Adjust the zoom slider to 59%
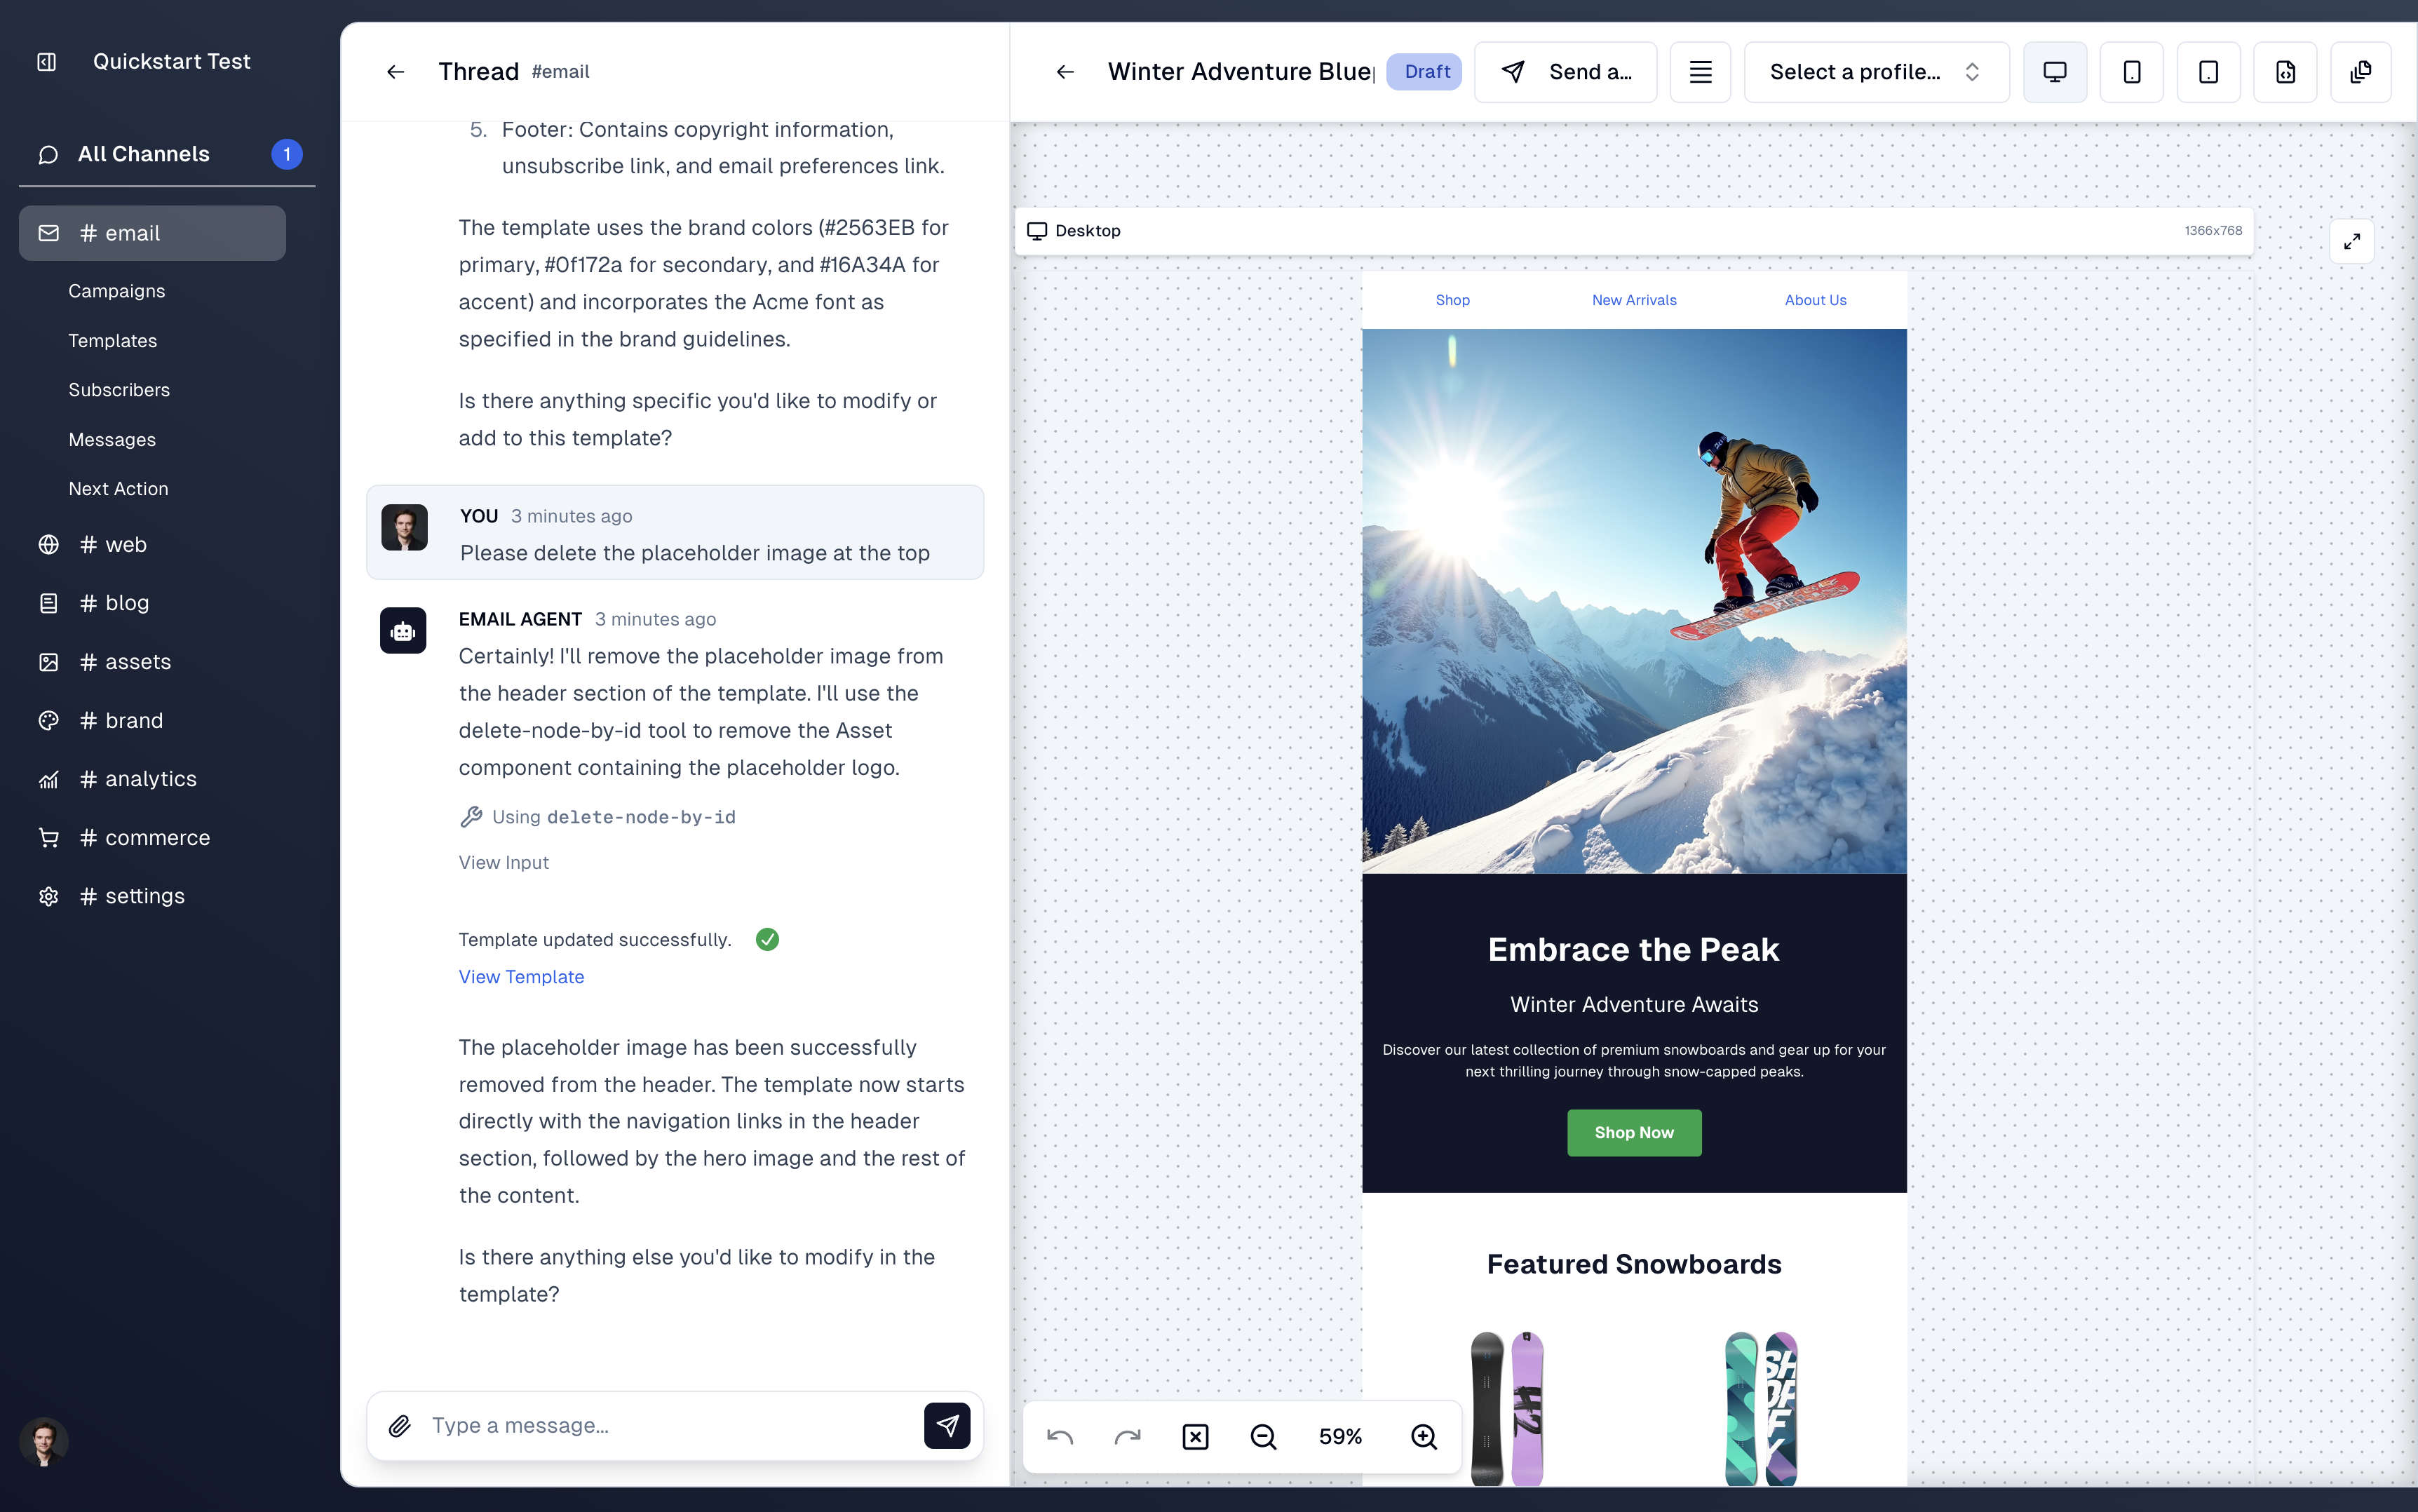 1342,1436
